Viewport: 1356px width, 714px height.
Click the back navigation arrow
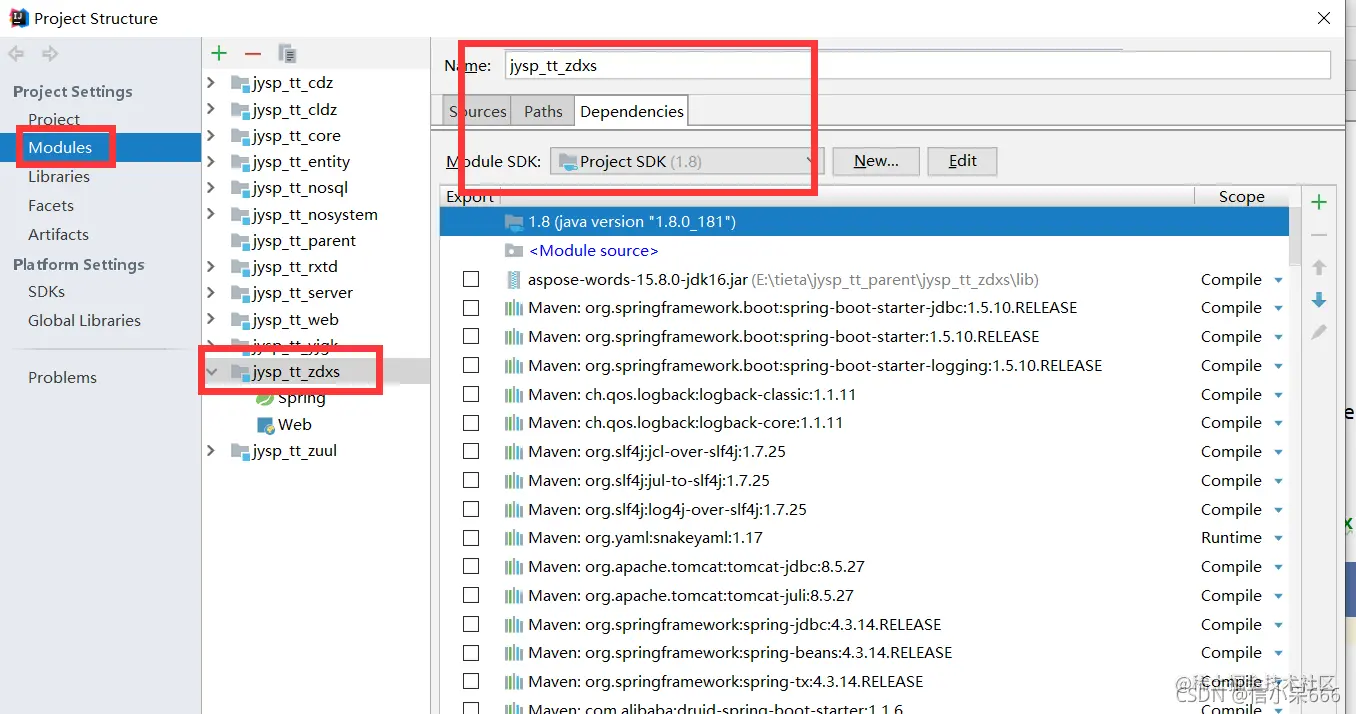click(16, 54)
